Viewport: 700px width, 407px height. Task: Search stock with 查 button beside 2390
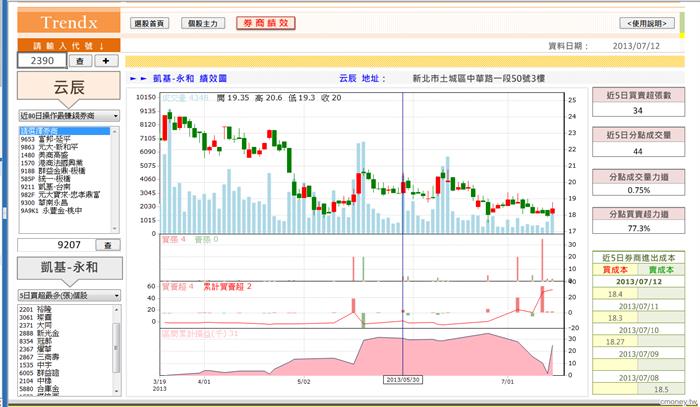(x=80, y=61)
